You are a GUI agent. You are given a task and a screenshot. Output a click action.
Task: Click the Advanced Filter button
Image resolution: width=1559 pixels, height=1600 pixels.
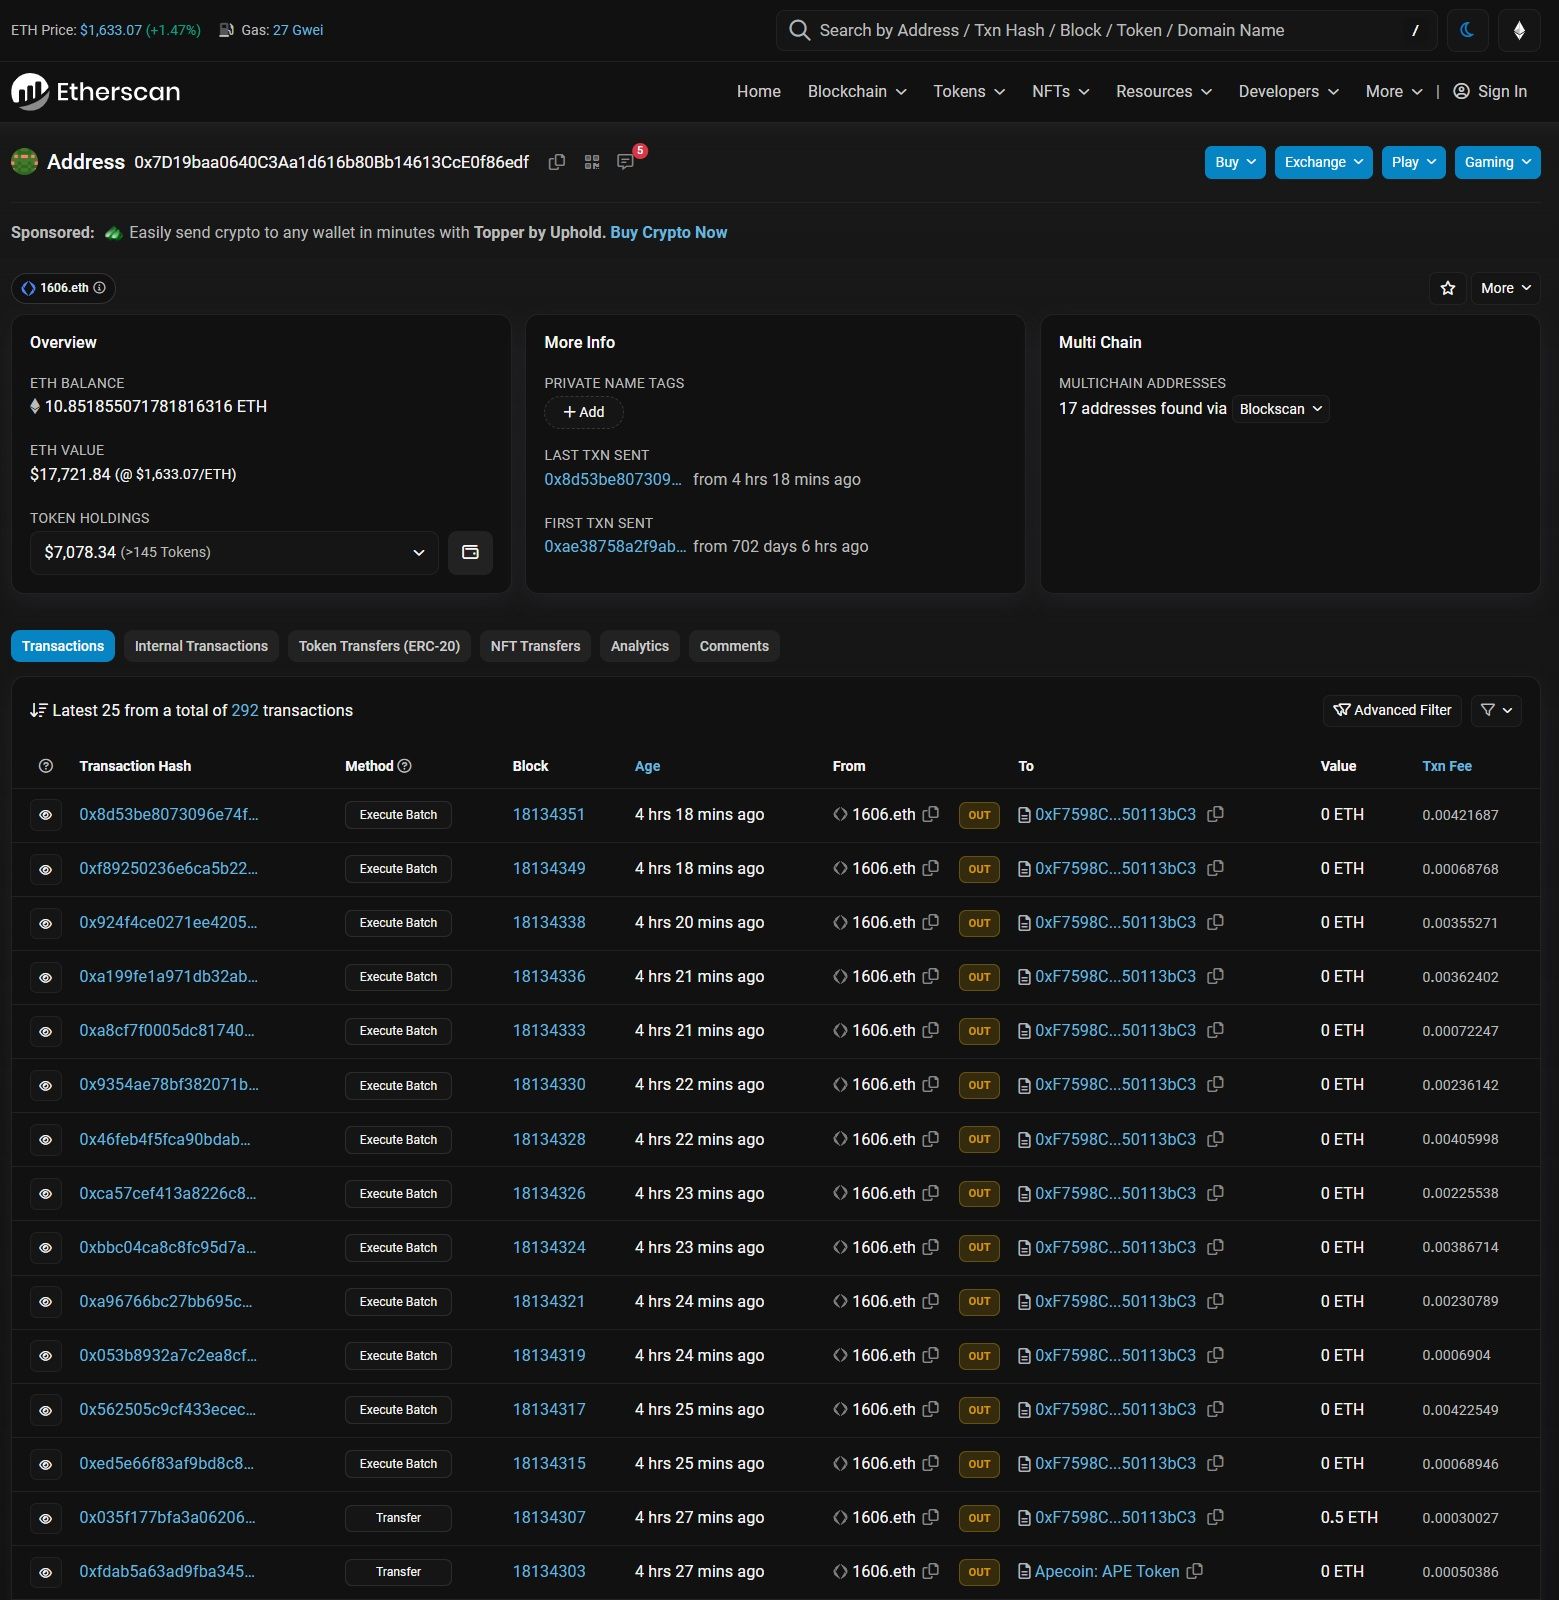pos(1392,710)
